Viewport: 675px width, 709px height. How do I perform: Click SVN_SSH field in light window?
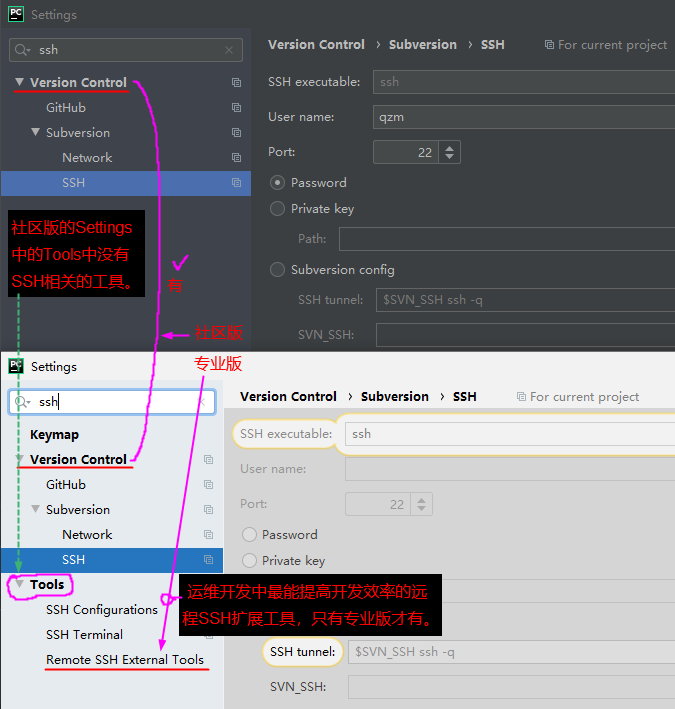point(511,687)
